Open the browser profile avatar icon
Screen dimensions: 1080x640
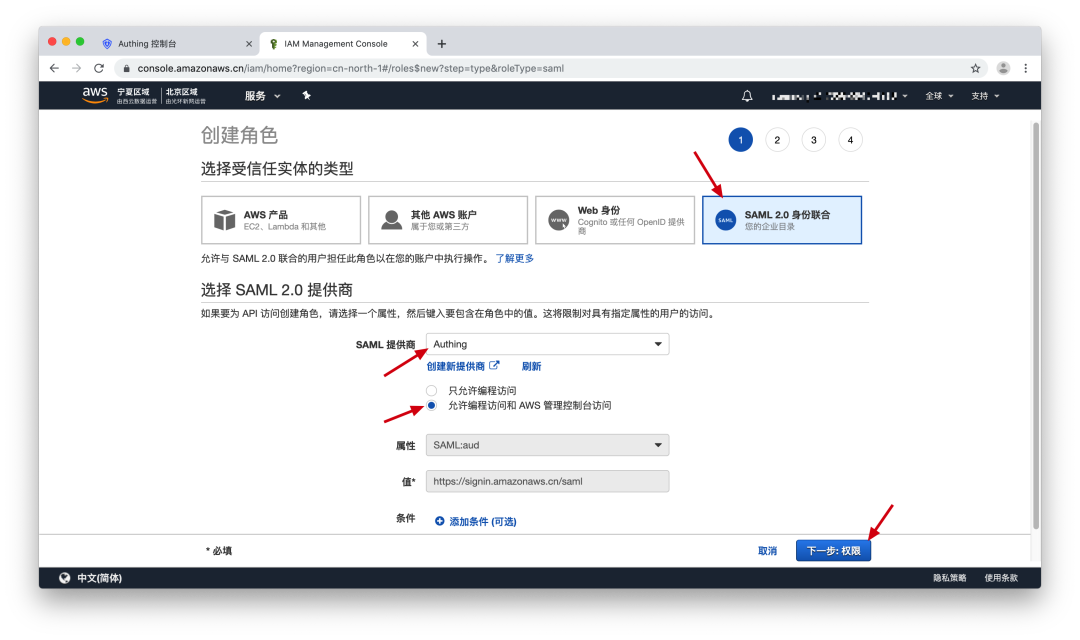pos(1003,68)
